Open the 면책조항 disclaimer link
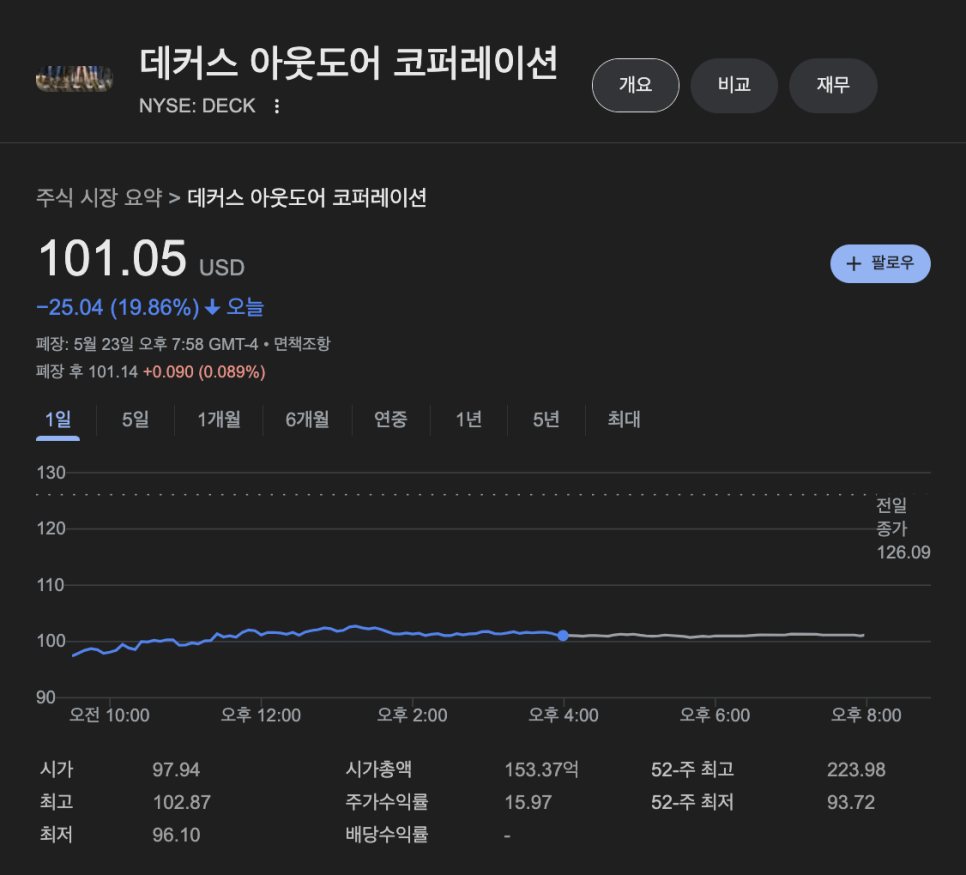This screenshot has height=875, width=966. [x=302, y=344]
